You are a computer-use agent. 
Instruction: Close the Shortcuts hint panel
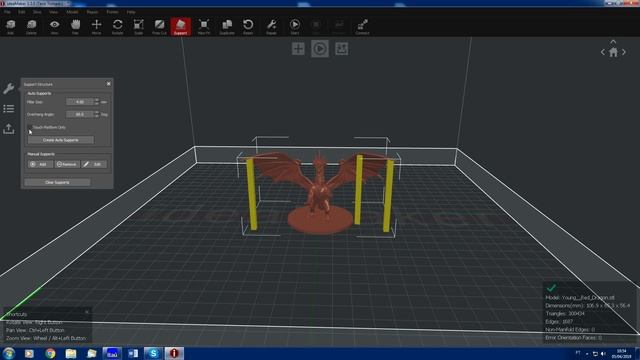click(87, 312)
